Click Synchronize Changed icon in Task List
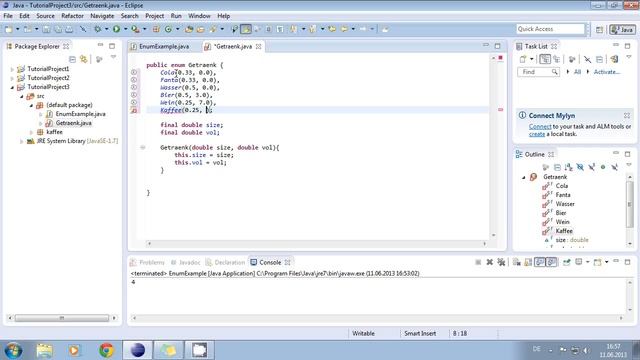Viewport: 640px width, 360px height. pyautogui.click(x=614, y=59)
